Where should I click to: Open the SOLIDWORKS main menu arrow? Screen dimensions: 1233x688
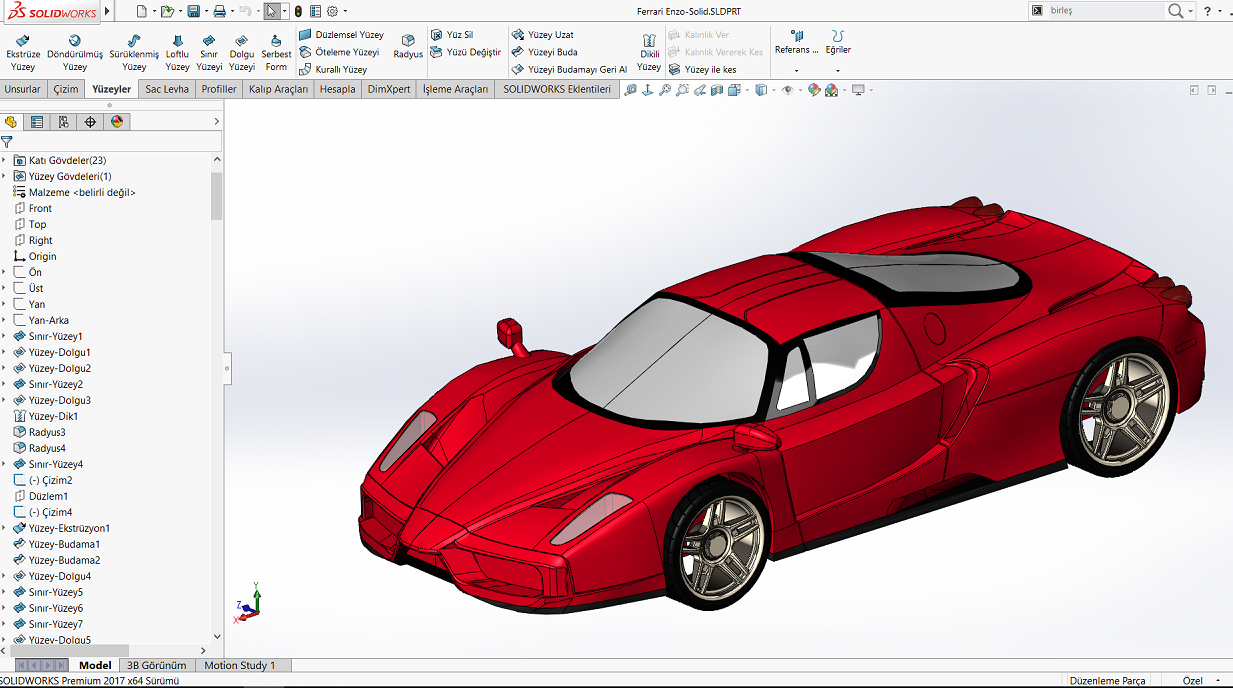107,11
